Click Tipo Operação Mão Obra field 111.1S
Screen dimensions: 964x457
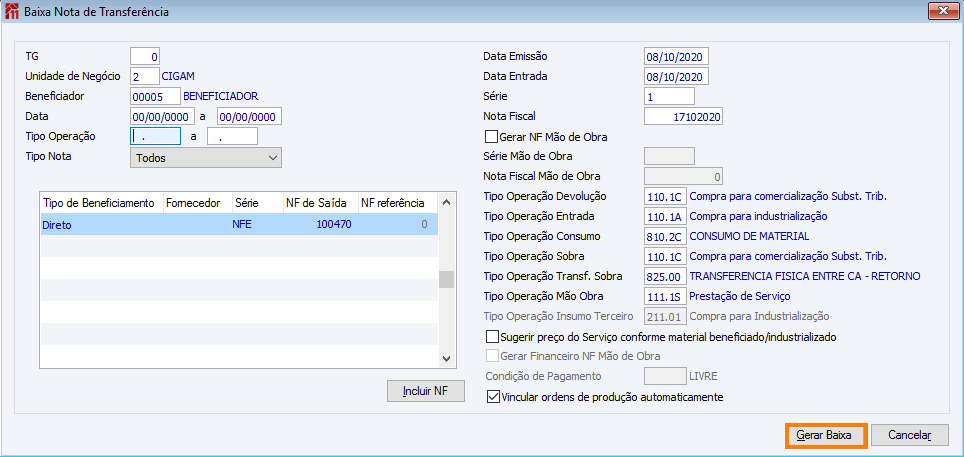pos(665,296)
